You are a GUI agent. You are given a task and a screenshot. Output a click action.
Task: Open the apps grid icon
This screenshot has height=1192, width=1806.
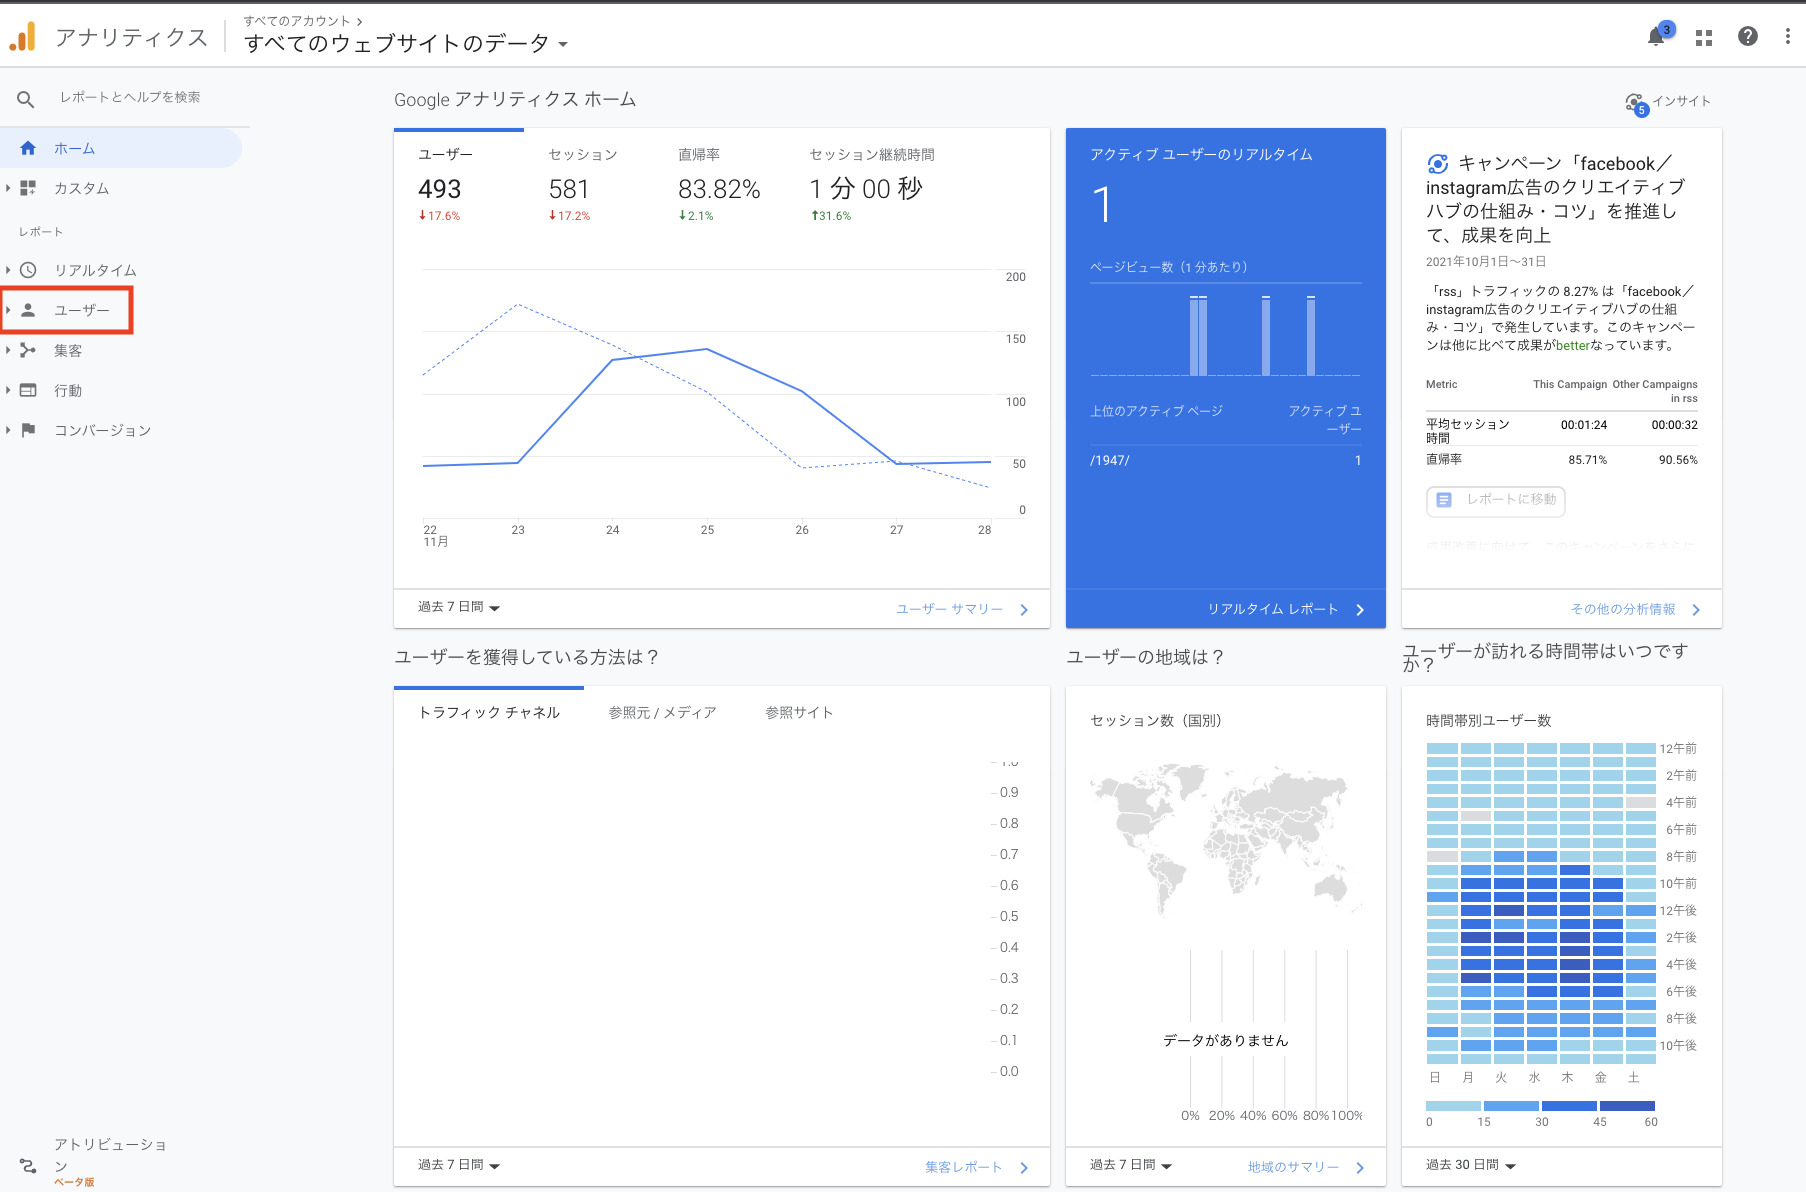(1704, 37)
